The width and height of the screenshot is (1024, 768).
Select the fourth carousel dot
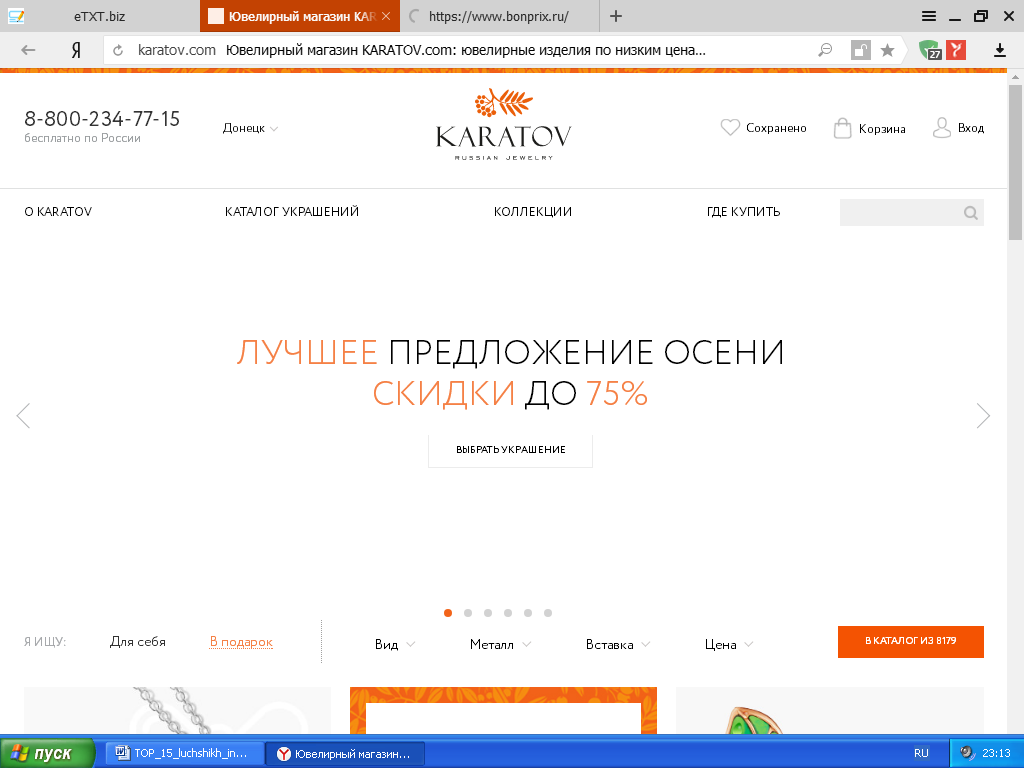point(508,613)
